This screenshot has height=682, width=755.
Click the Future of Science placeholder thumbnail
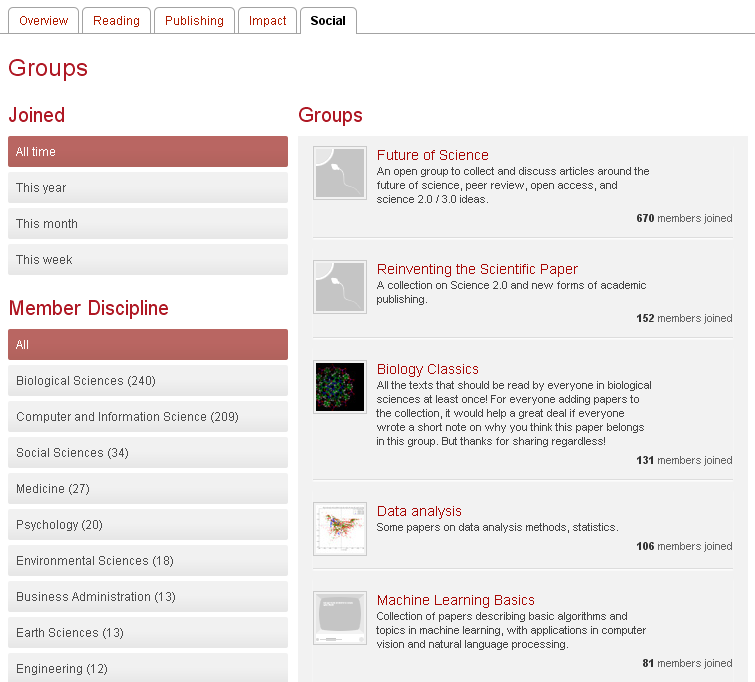[340, 173]
